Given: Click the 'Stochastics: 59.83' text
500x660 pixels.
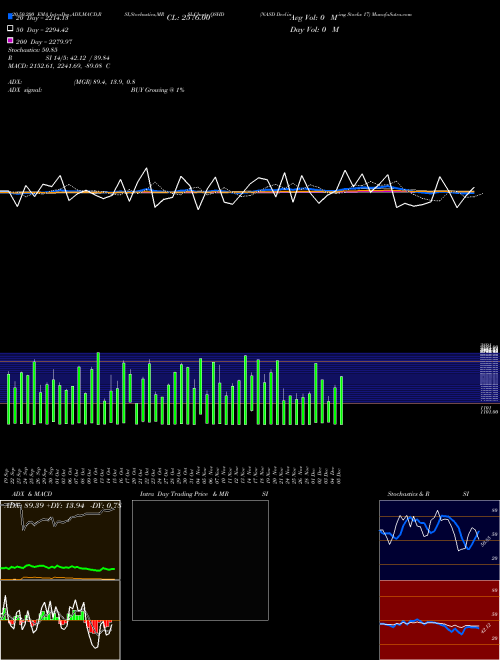Looking at the screenshot, I should coord(33,50).
